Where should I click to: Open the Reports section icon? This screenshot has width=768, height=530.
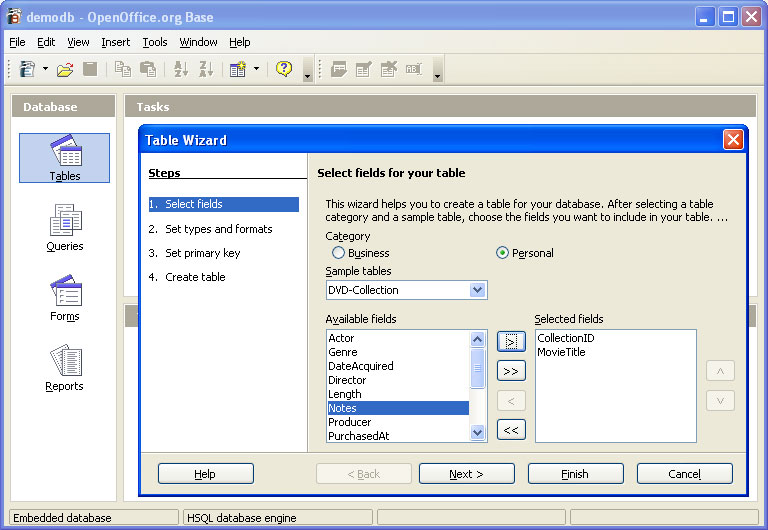65,366
